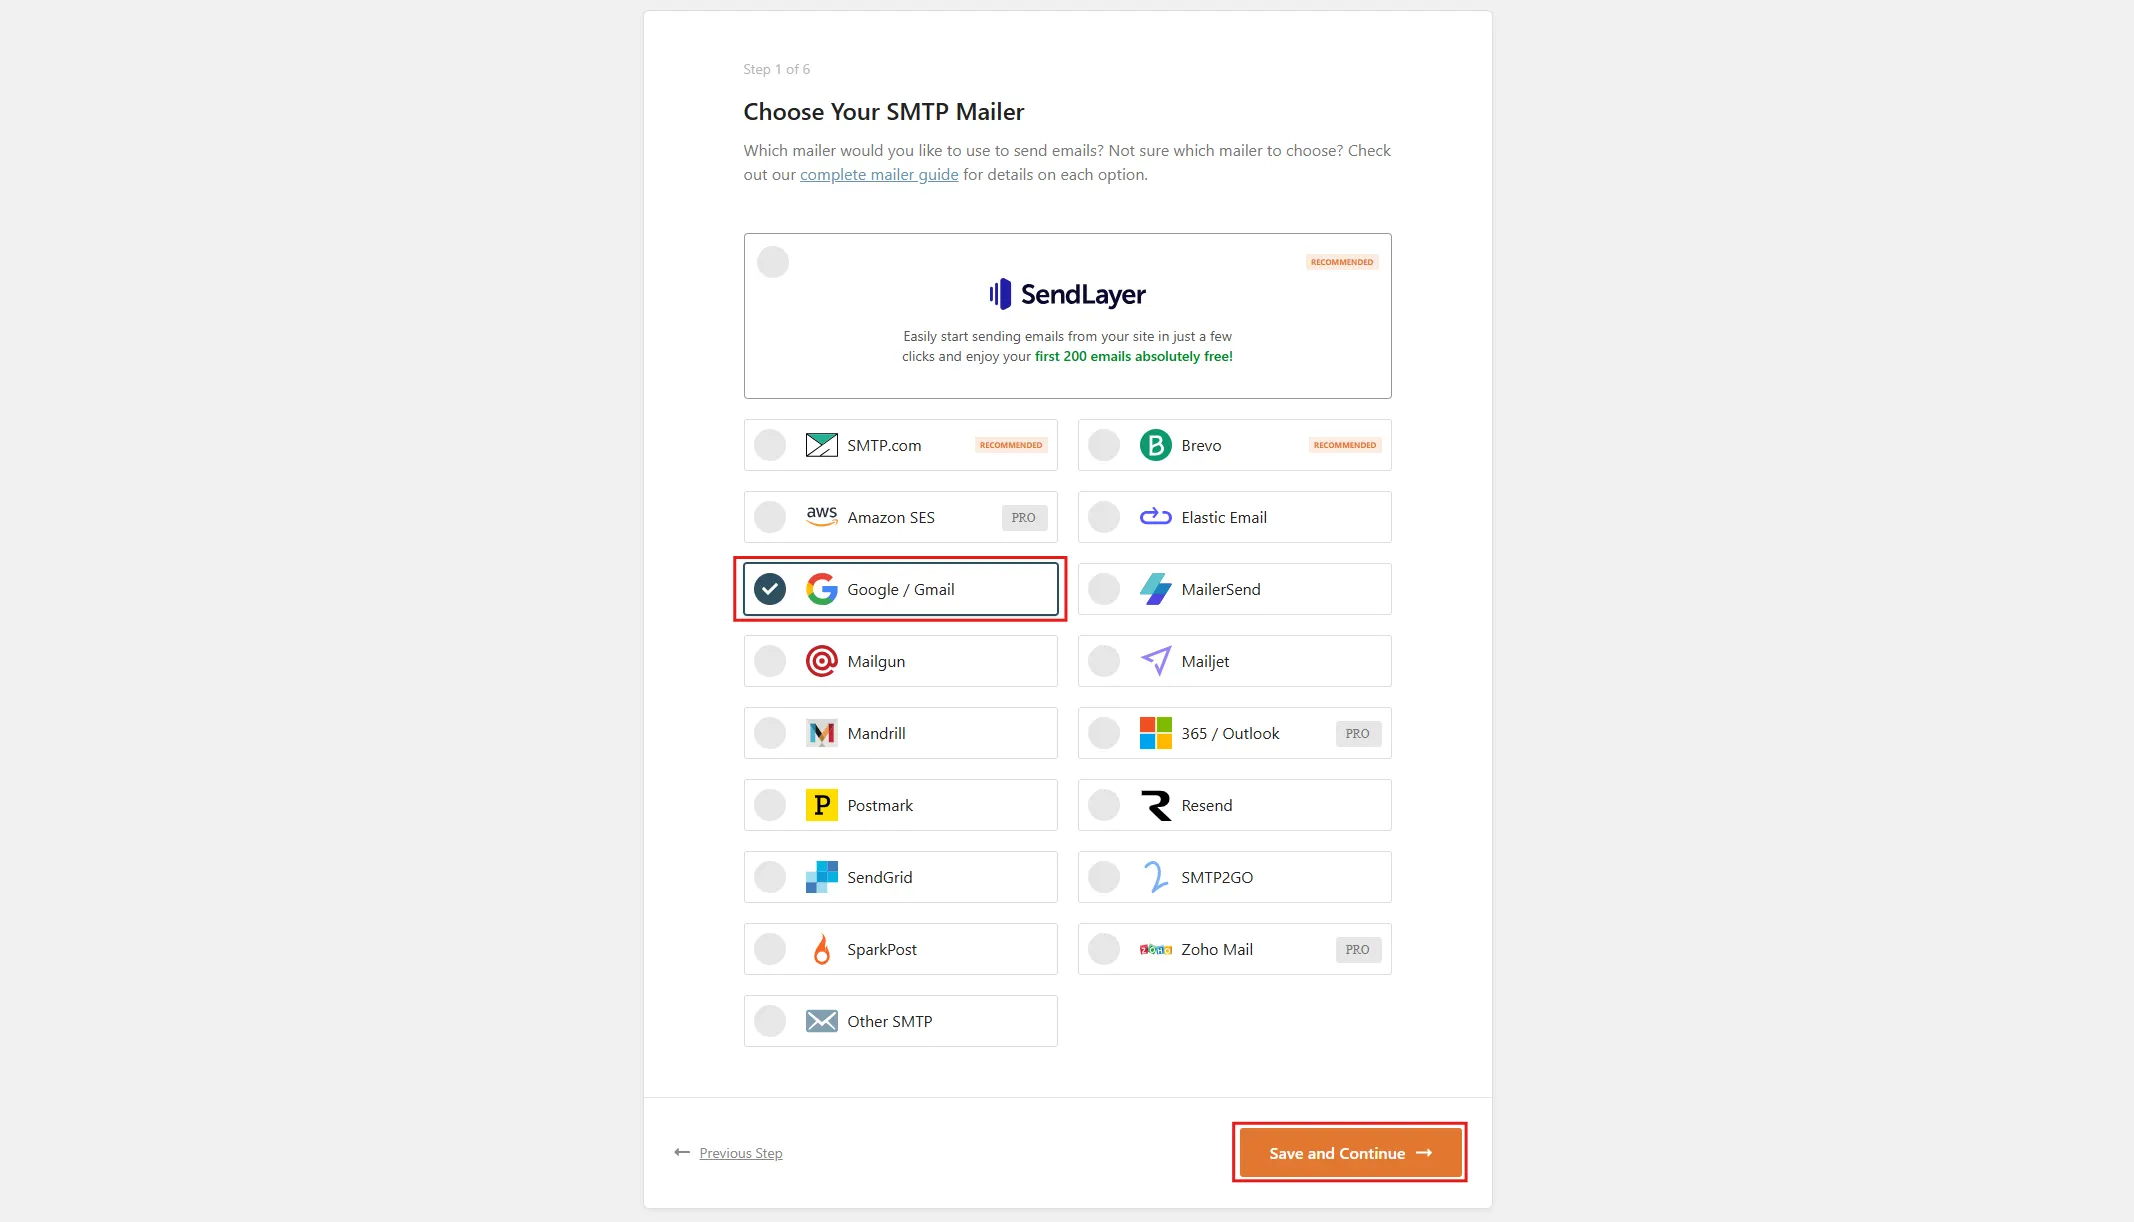
Task: Click the checked Google / Gmail radio
Action: coord(770,589)
